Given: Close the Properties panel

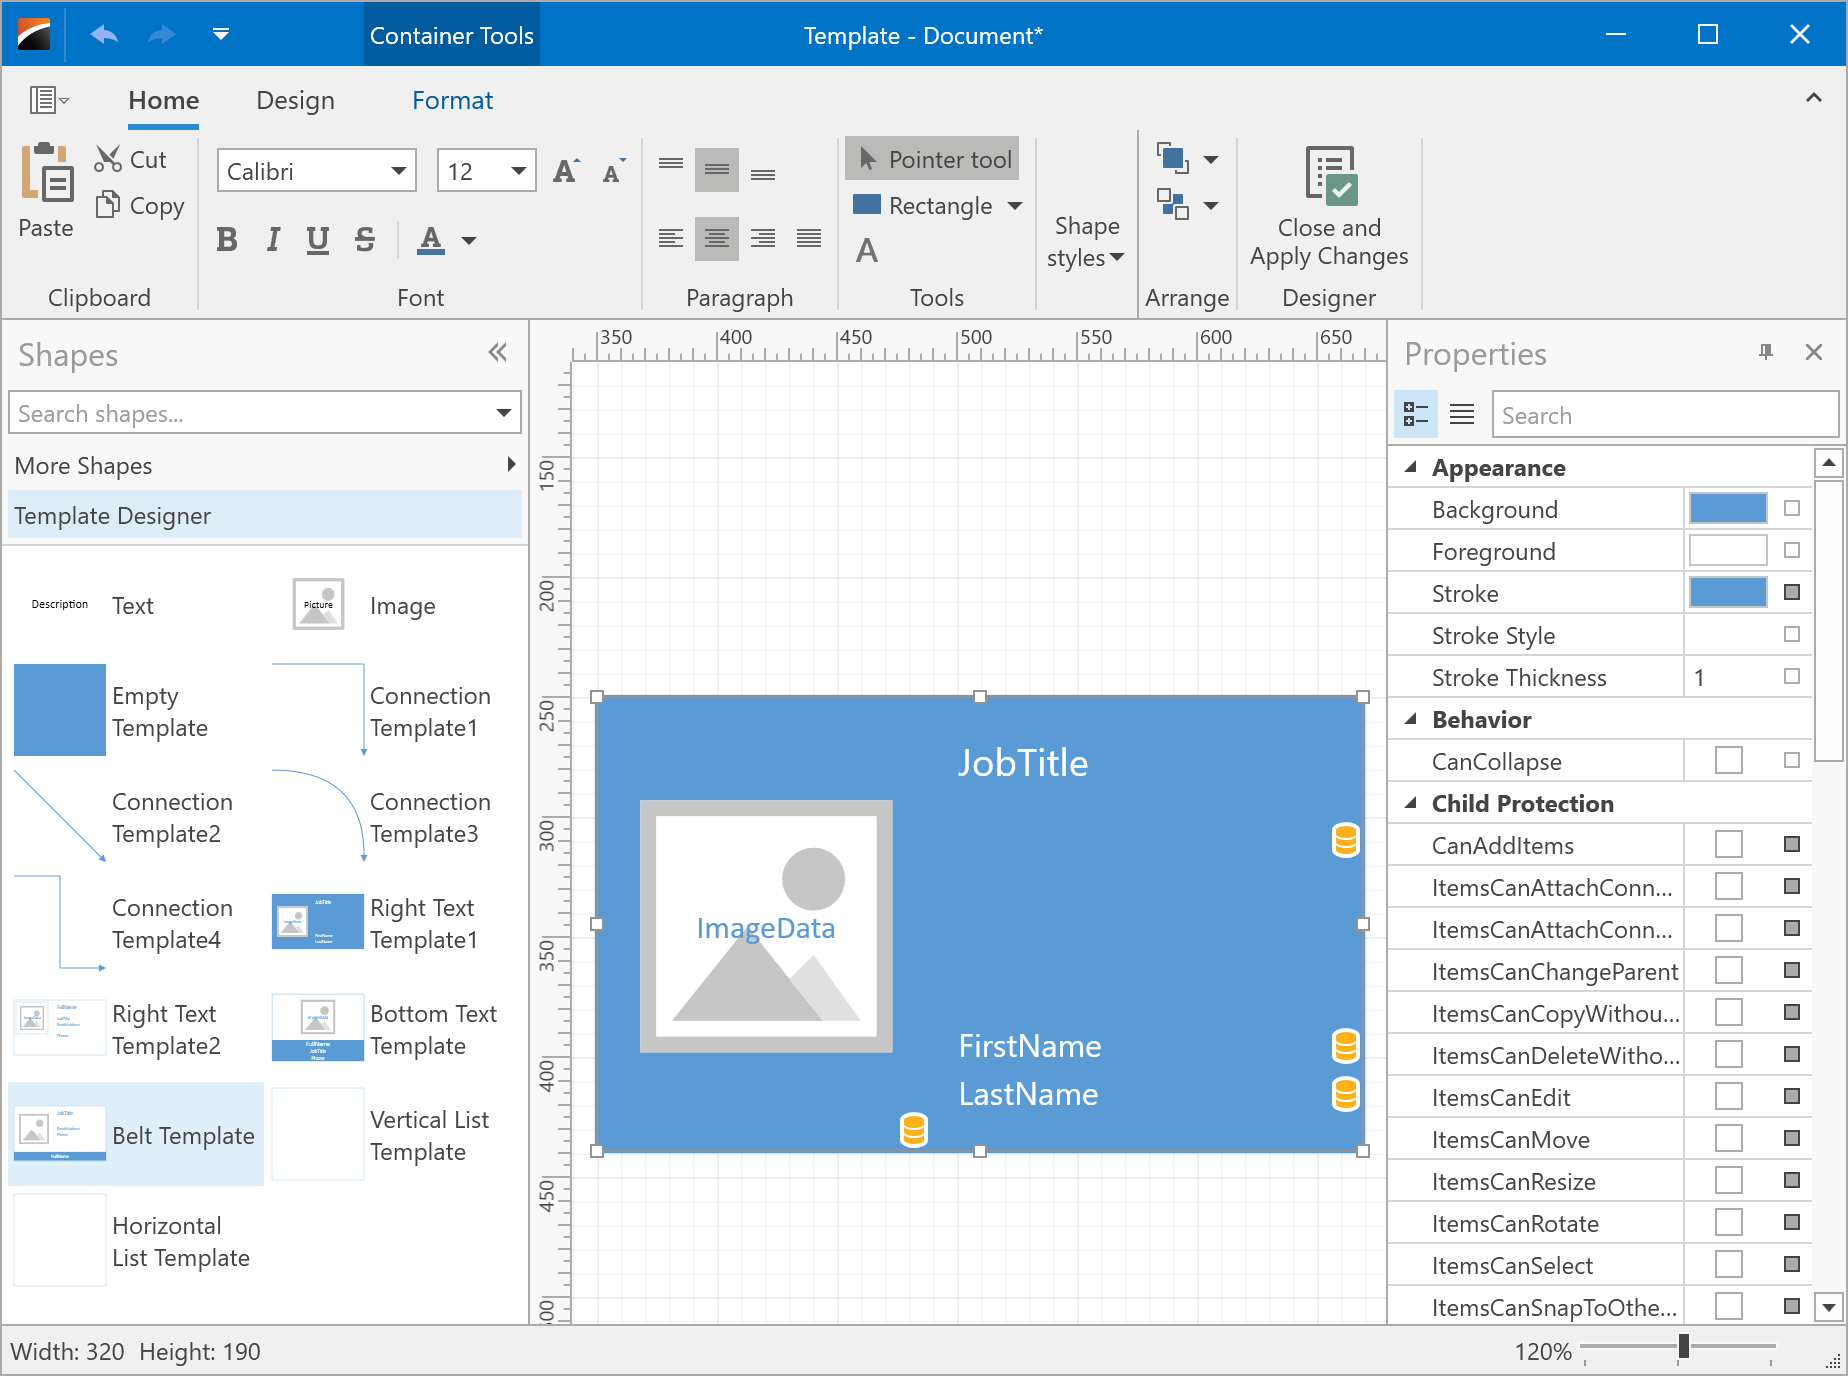Looking at the screenshot, I should [x=1814, y=352].
